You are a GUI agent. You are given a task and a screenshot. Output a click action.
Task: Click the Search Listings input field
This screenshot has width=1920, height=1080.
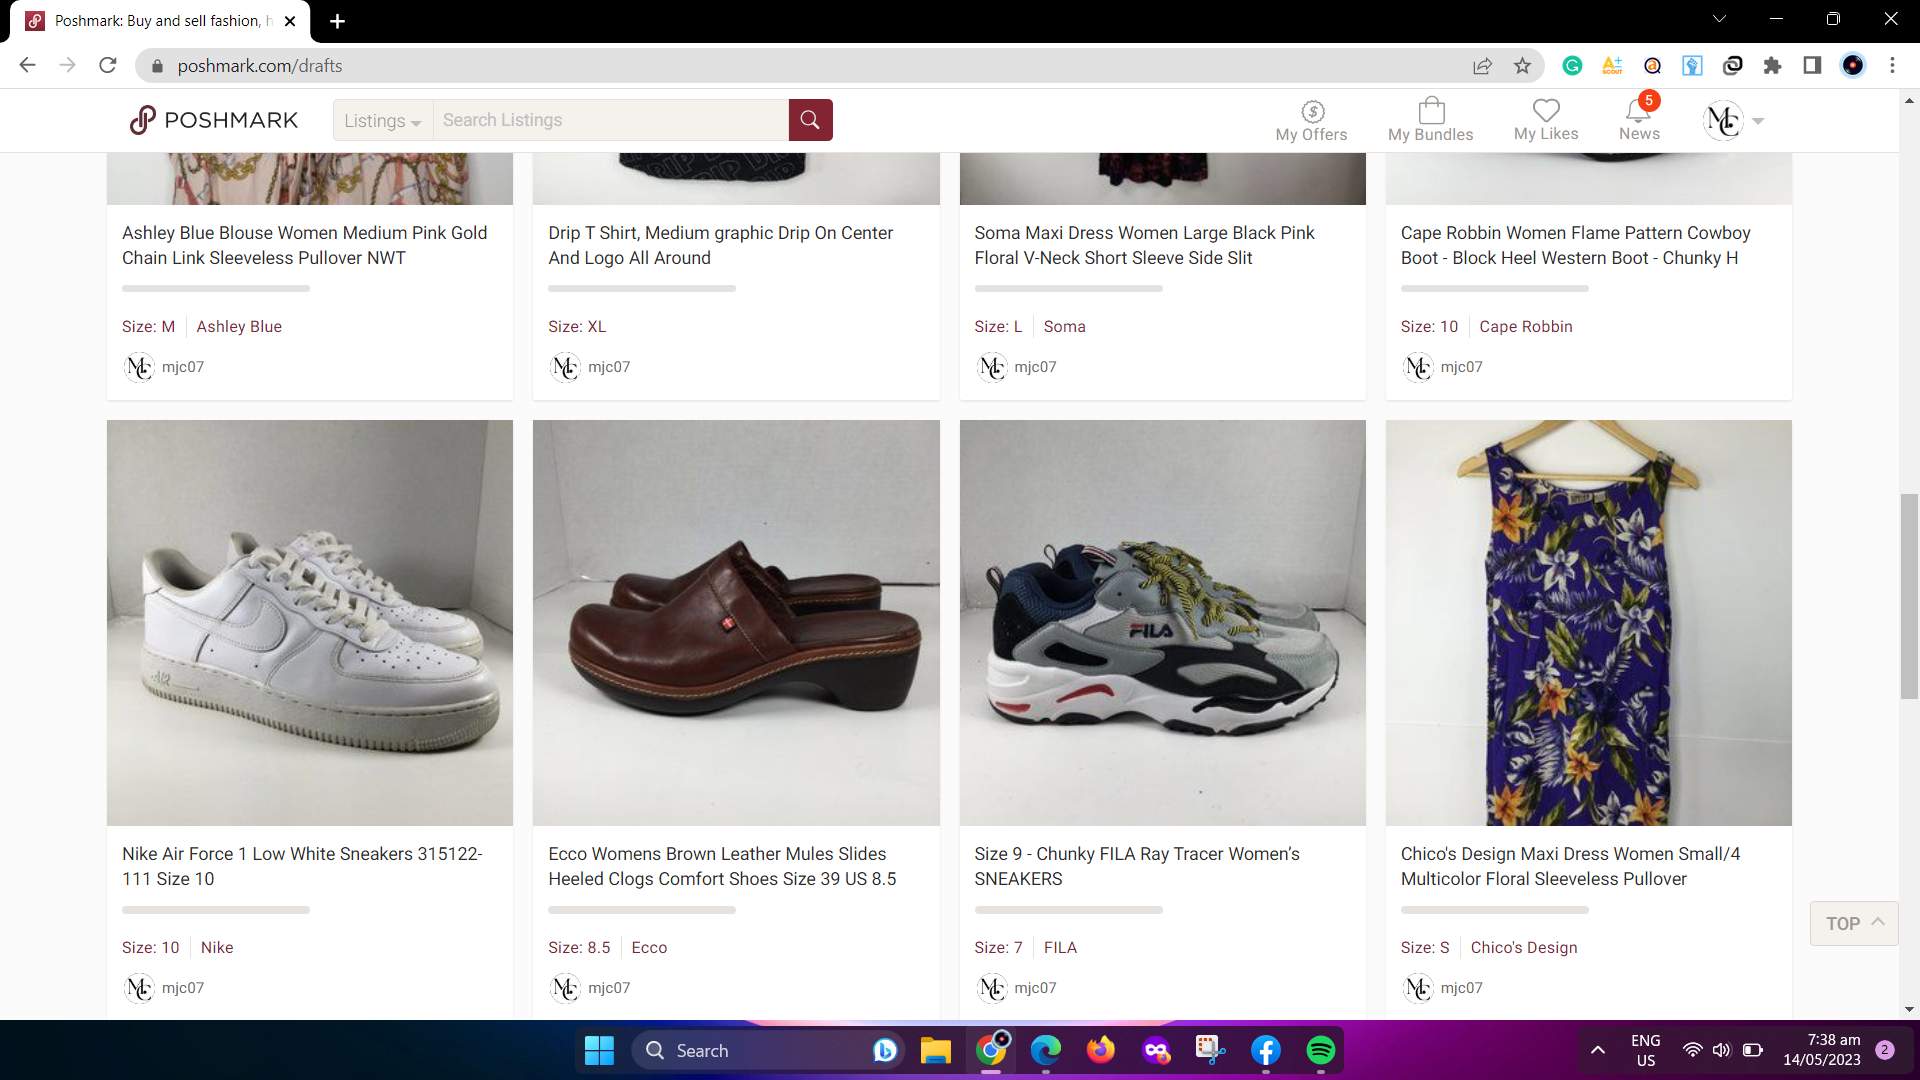click(610, 120)
